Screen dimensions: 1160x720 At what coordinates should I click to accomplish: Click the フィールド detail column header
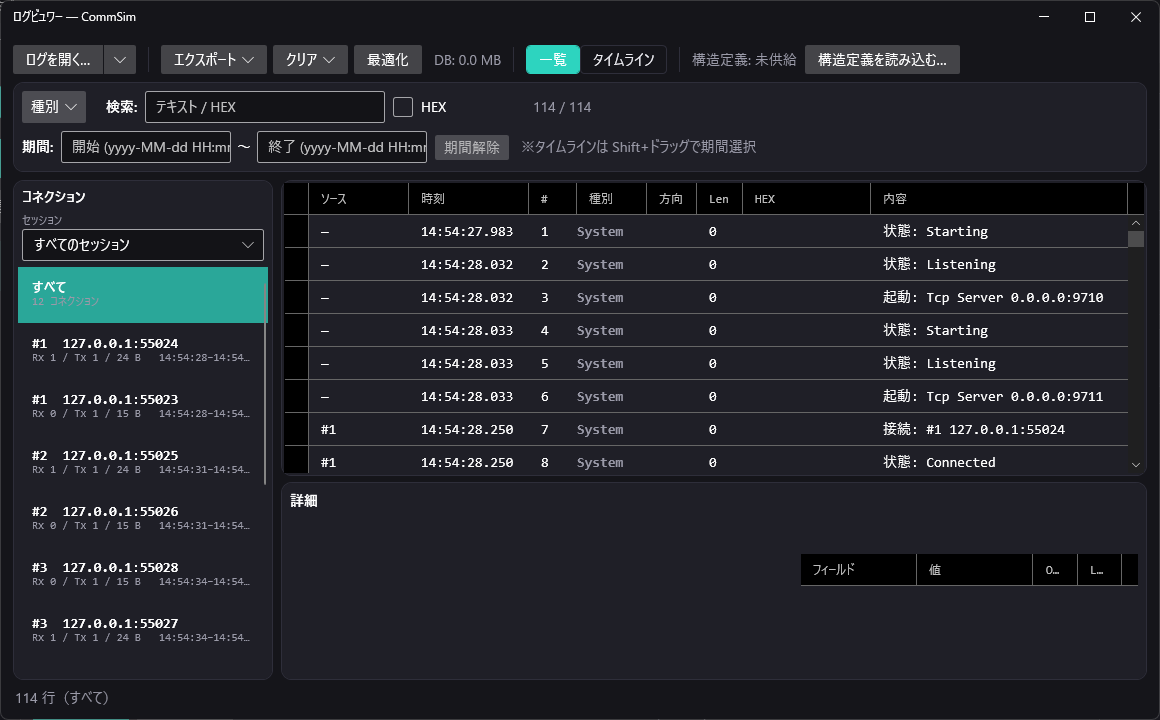point(858,570)
